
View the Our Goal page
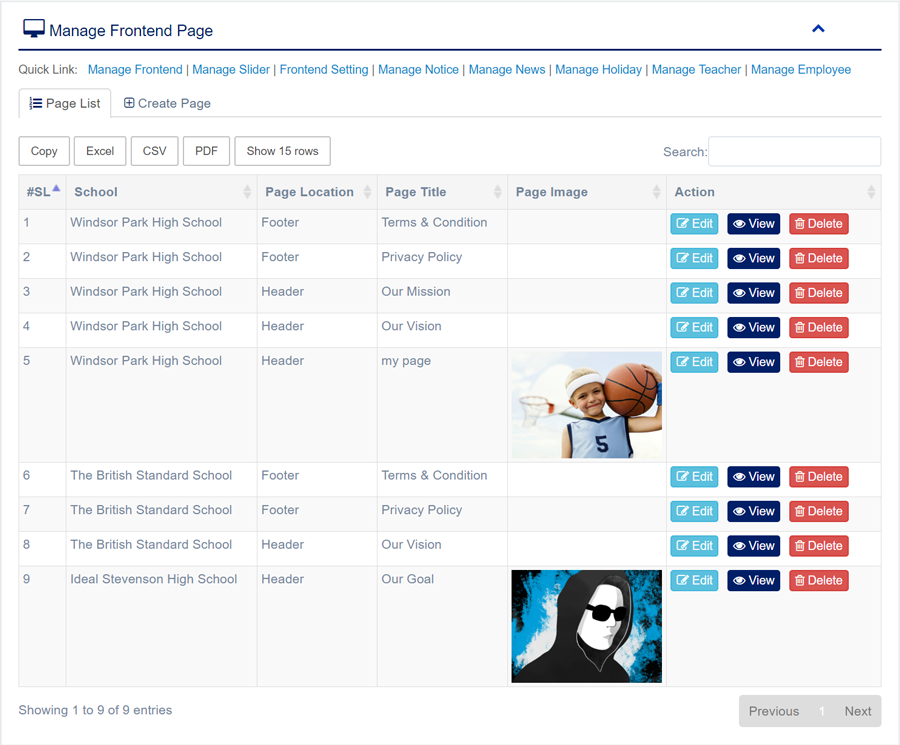coord(754,580)
